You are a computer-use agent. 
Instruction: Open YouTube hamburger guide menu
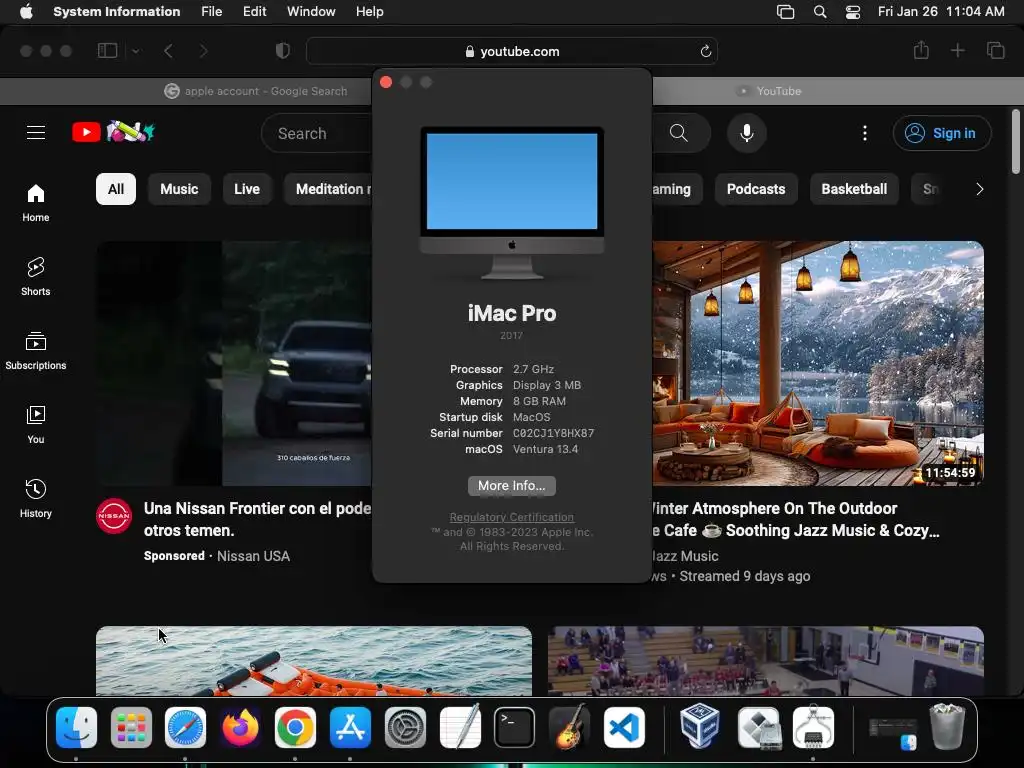(x=36, y=133)
